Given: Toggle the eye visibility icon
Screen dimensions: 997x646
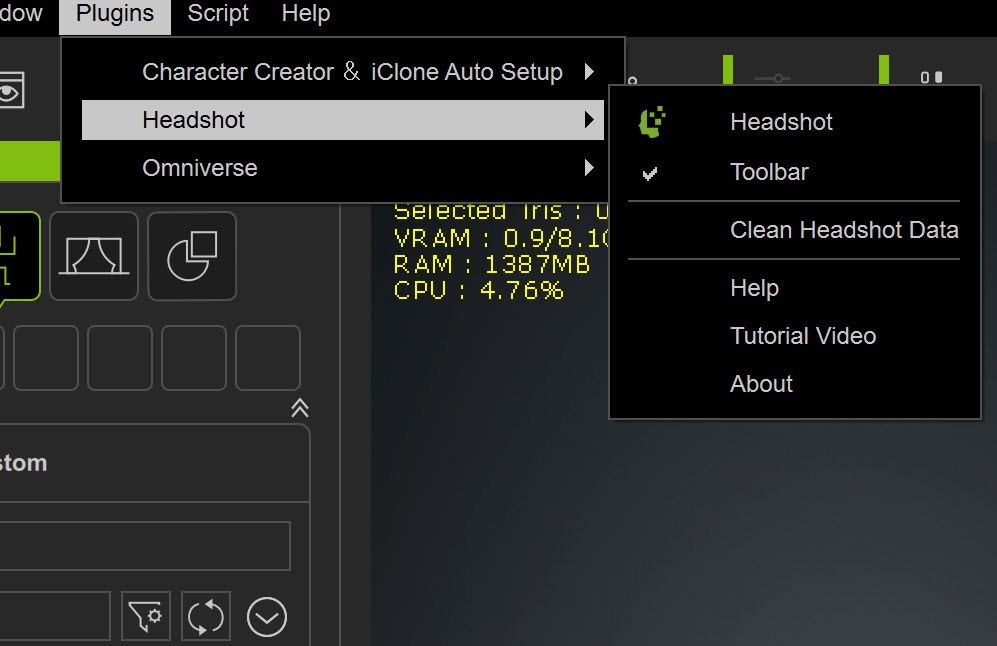Looking at the screenshot, I should pos(11,90).
